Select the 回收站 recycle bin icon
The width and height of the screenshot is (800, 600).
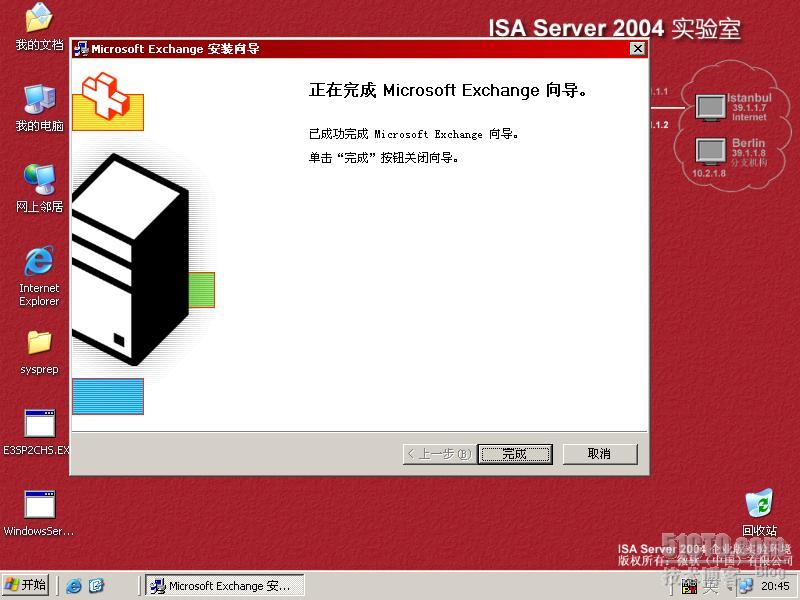tap(759, 512)
